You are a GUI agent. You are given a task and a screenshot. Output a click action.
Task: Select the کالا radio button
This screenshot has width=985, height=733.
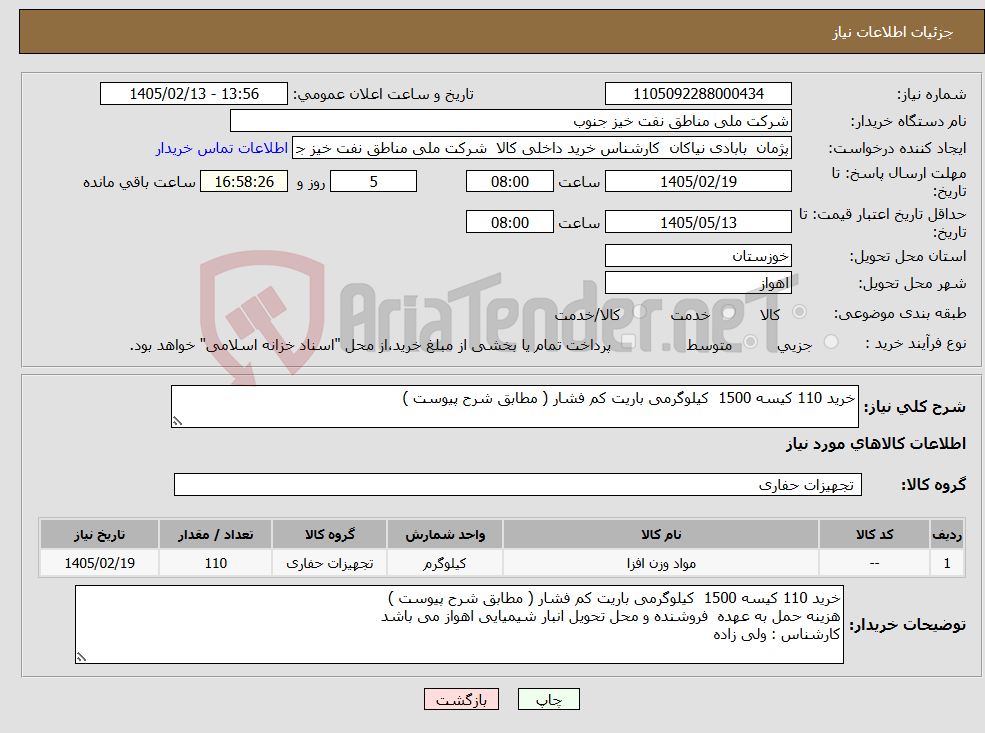coord(800,312)
